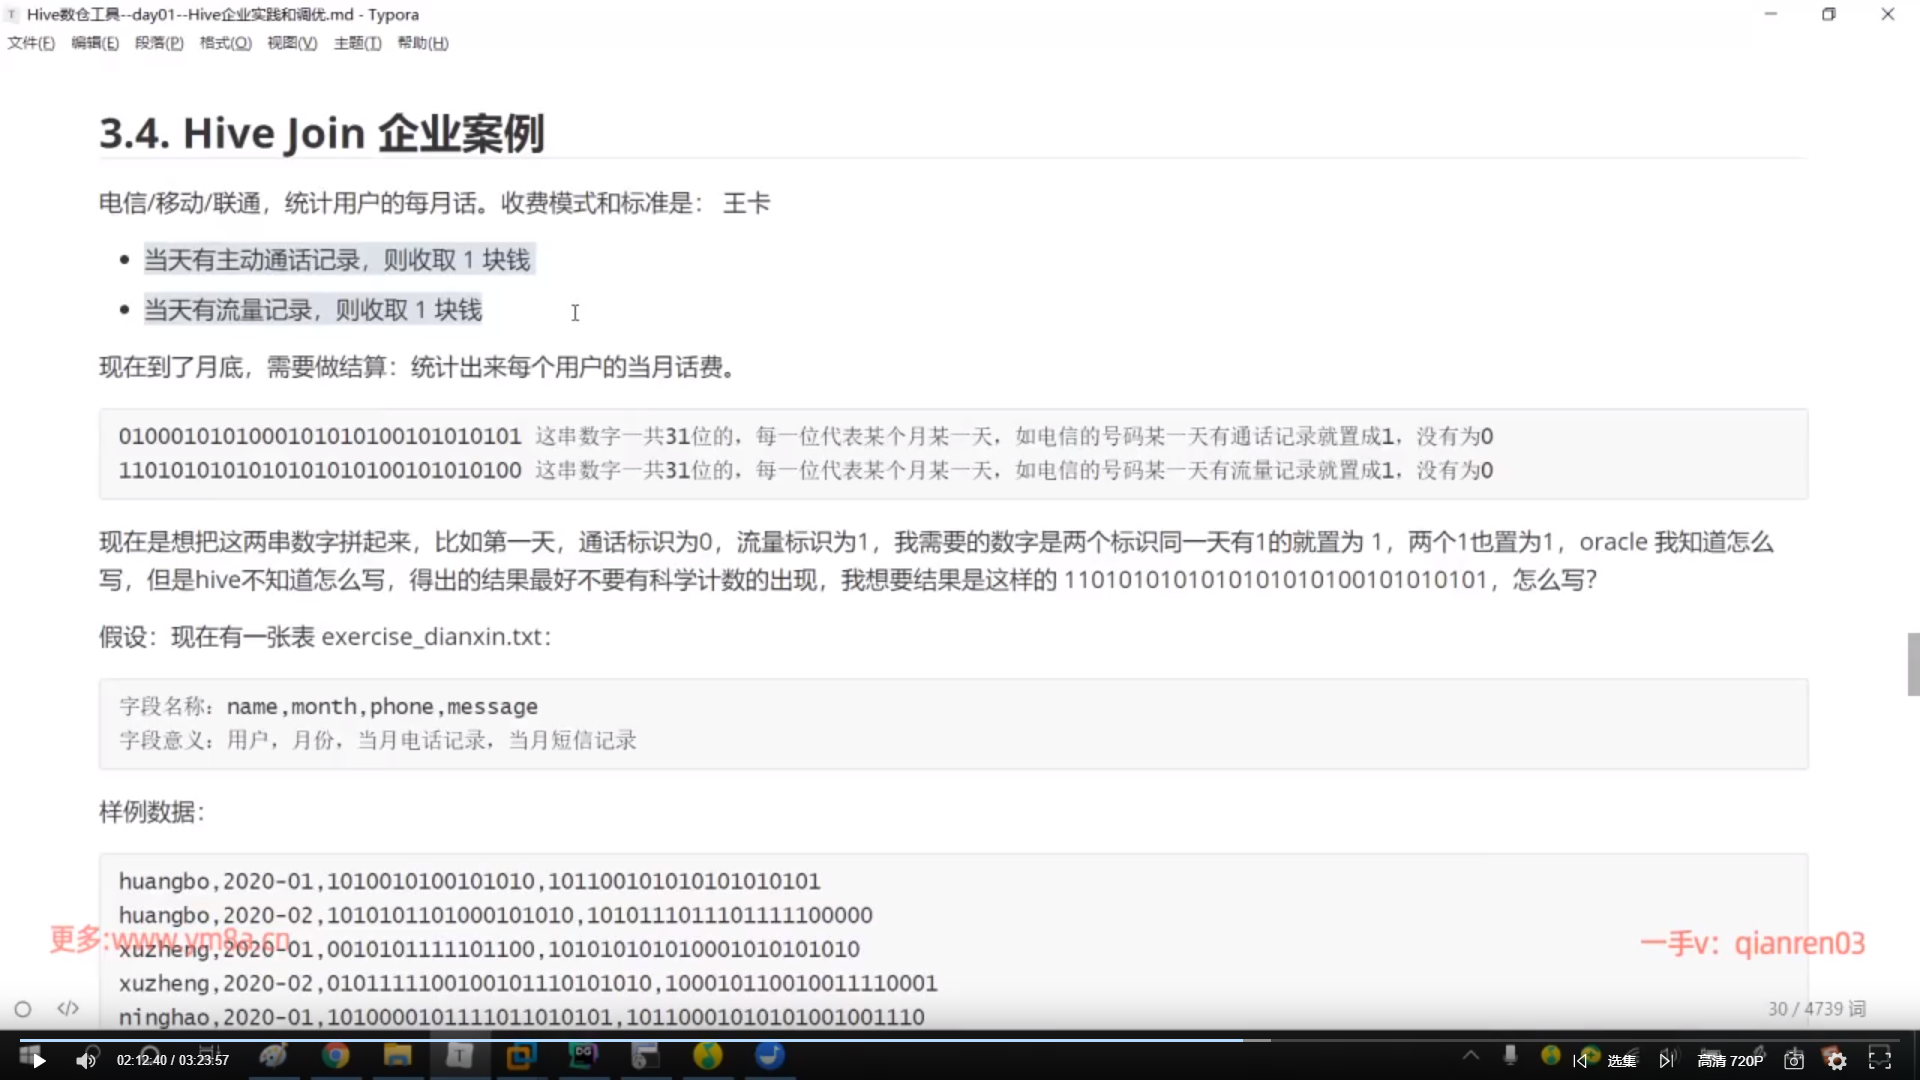The image size is (1920, 1080).
Task: Open the 选集 episode list
Action: coord(1621,1061)
